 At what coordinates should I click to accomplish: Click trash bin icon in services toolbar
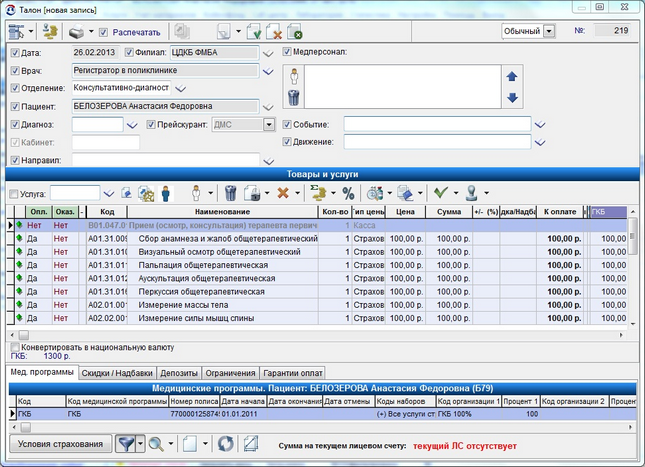[x=231, y=193]
